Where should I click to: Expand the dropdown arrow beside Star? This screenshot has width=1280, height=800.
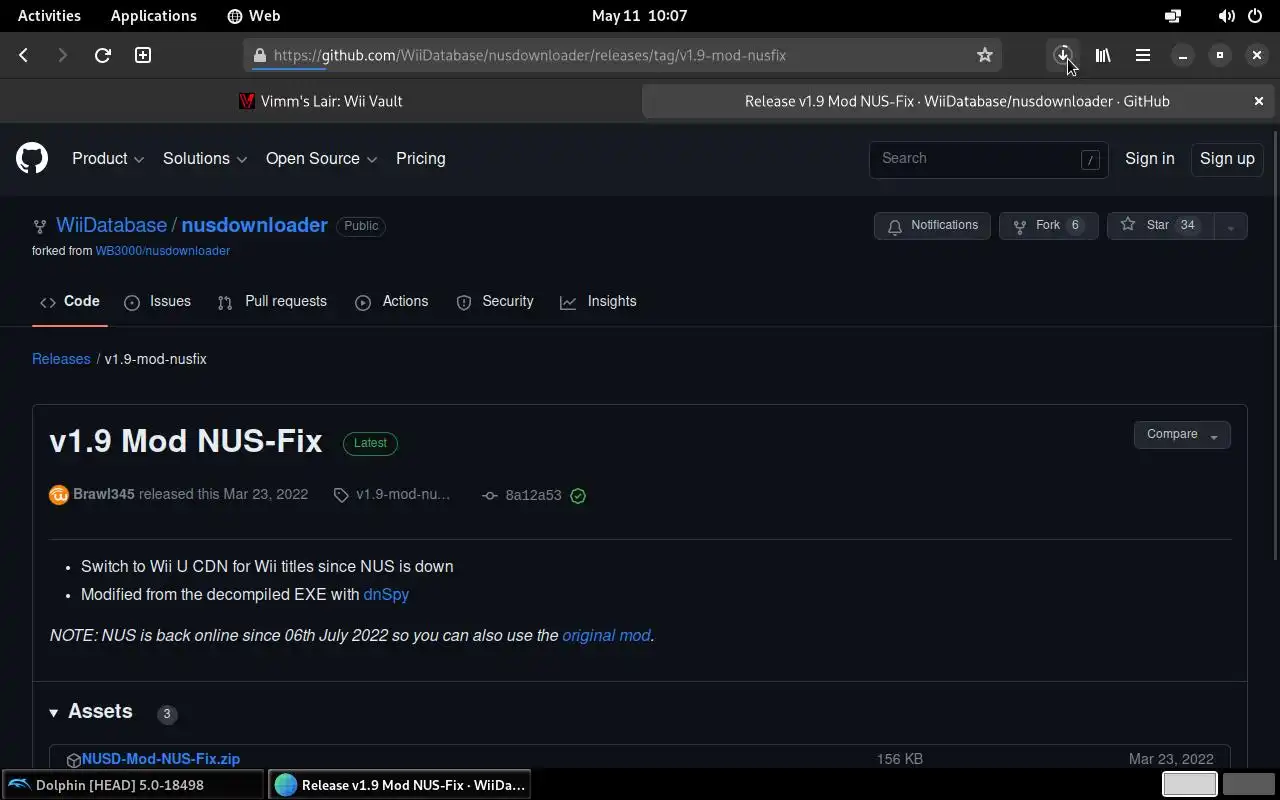point(1231,226)
